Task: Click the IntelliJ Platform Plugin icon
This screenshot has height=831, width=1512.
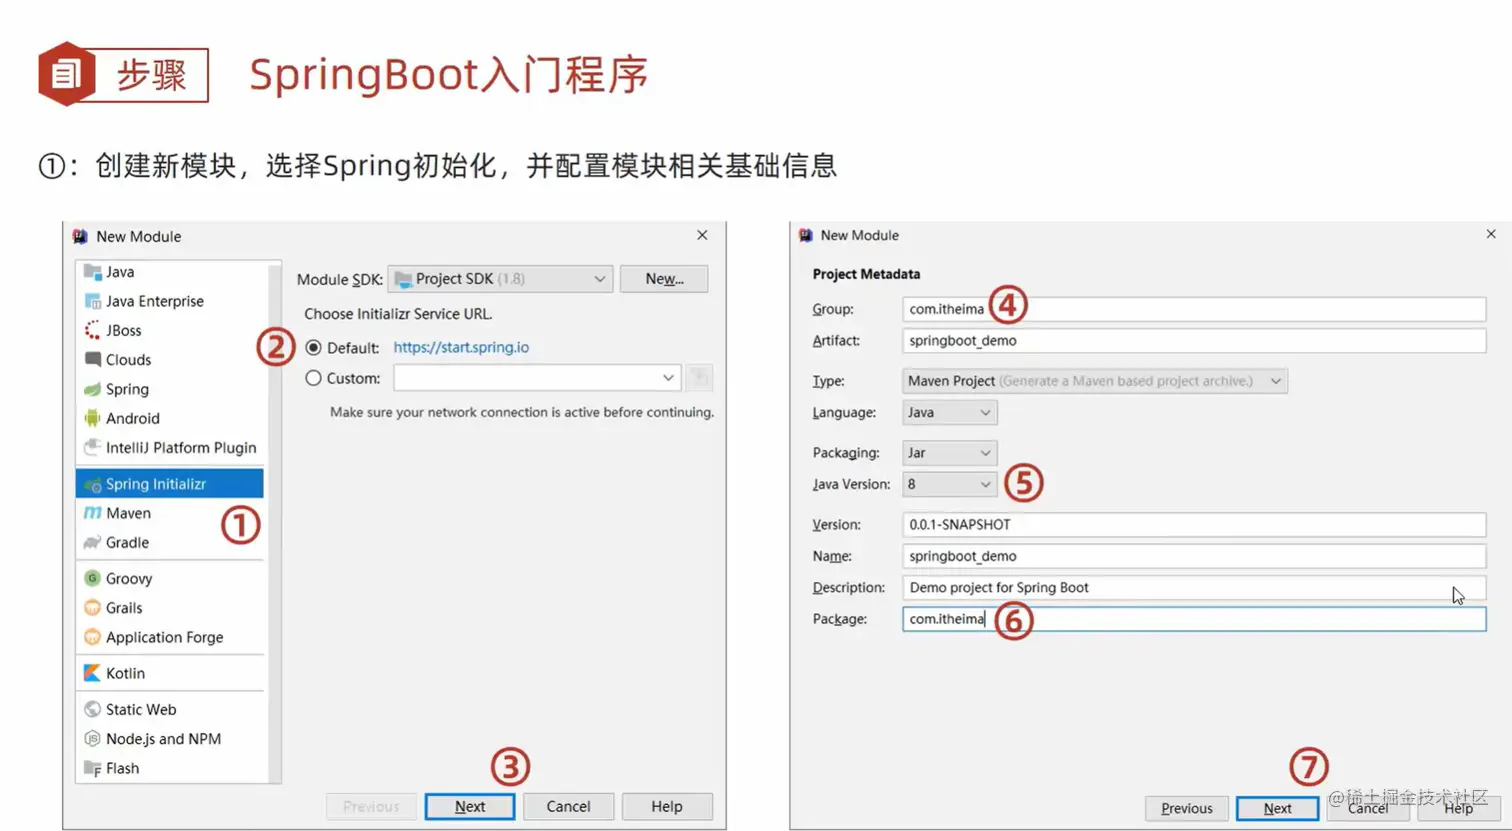Action: (93, 447)
